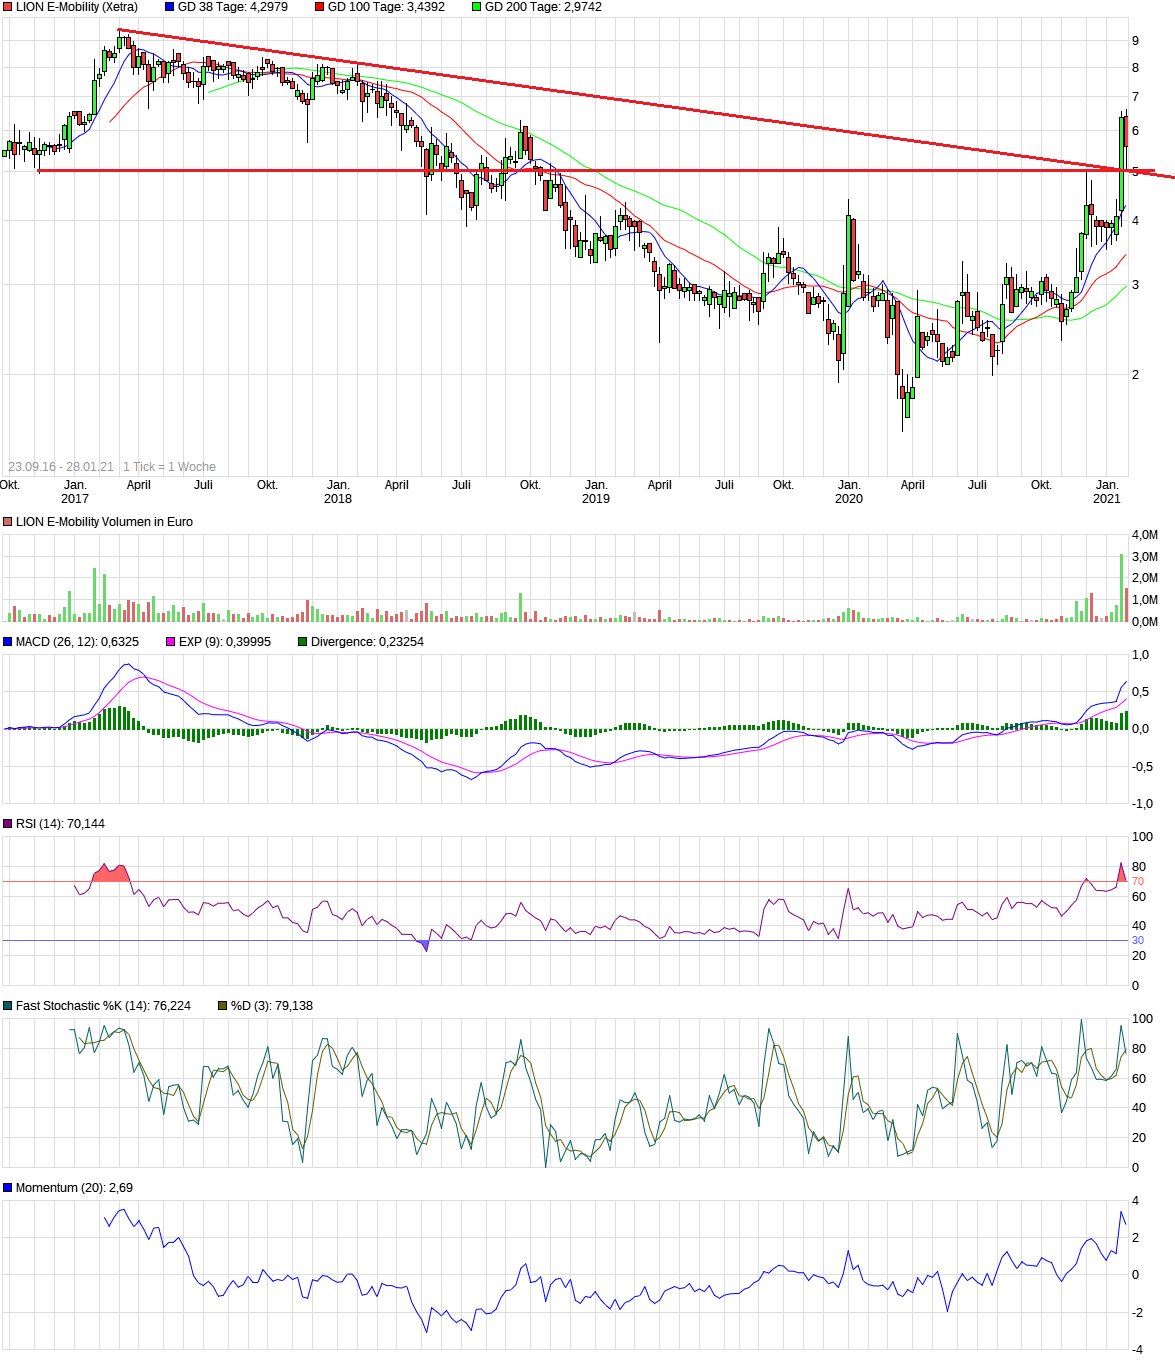
Task: Click the LION E-Mobility Volumen in Euro label
Action: coord(104,522)
